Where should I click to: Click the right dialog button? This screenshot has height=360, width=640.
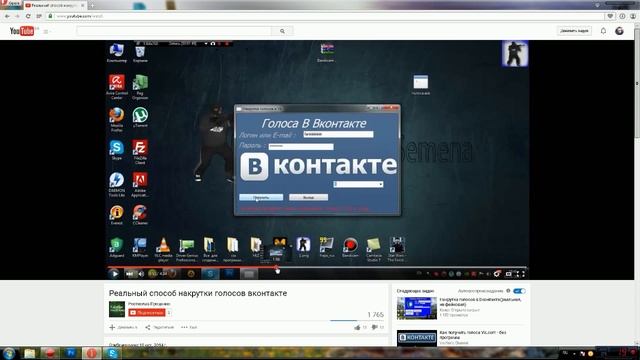click(x=309, y=198)
